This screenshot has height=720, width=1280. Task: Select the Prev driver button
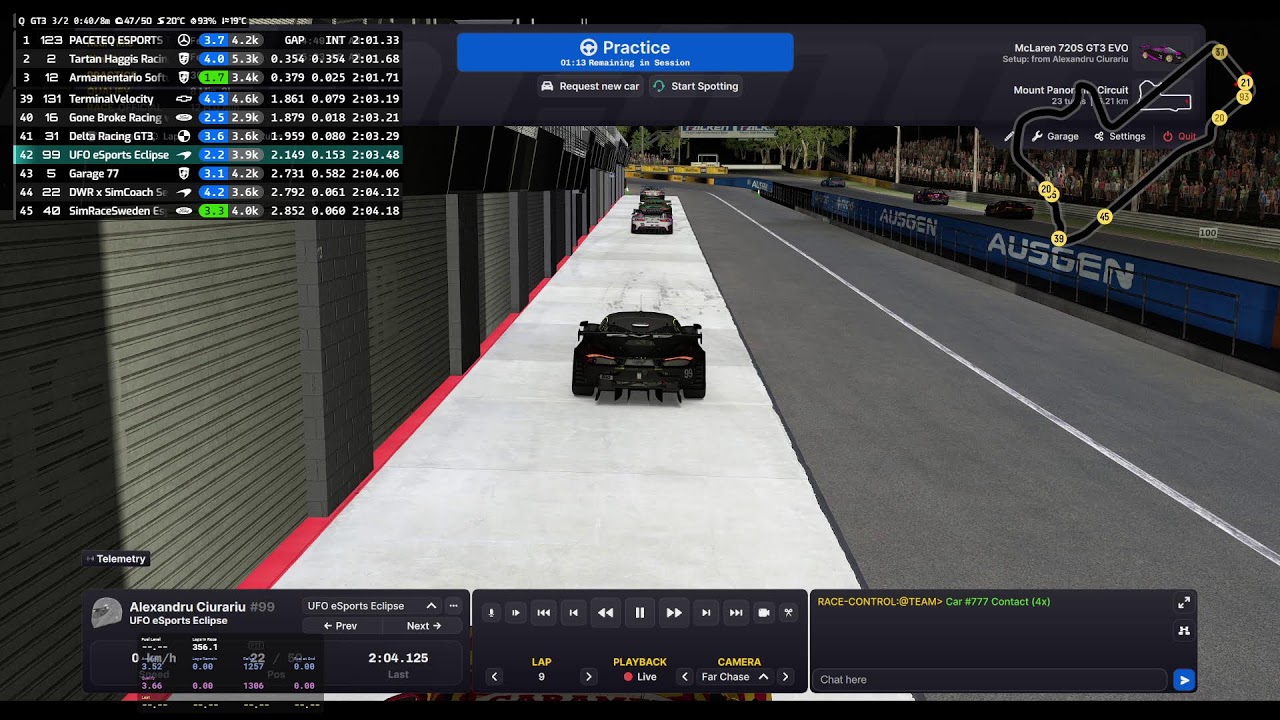pyautogui.click(x=340, y=626)
